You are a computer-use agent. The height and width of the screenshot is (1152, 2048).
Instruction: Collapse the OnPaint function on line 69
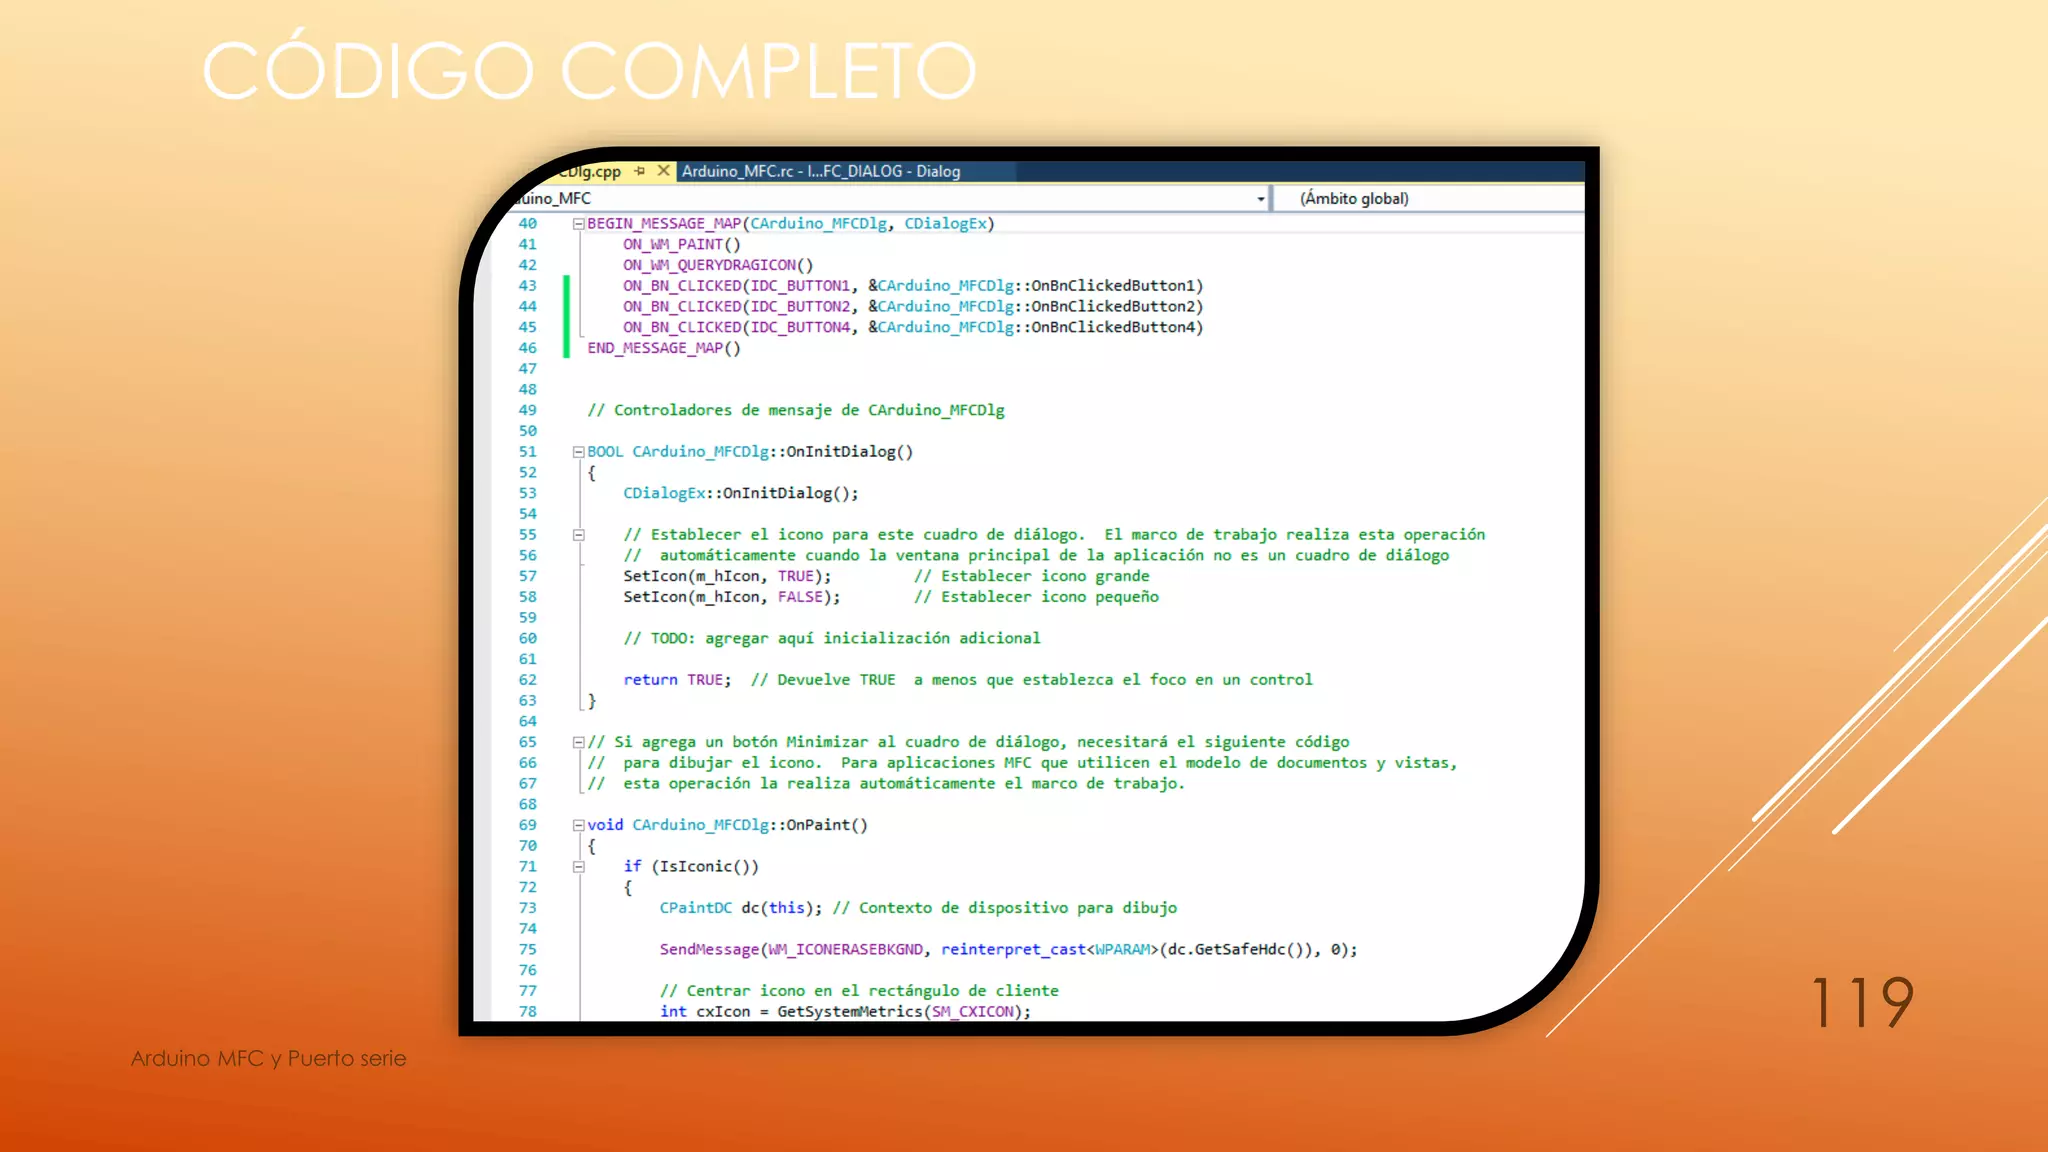click(x=578, y=825)
